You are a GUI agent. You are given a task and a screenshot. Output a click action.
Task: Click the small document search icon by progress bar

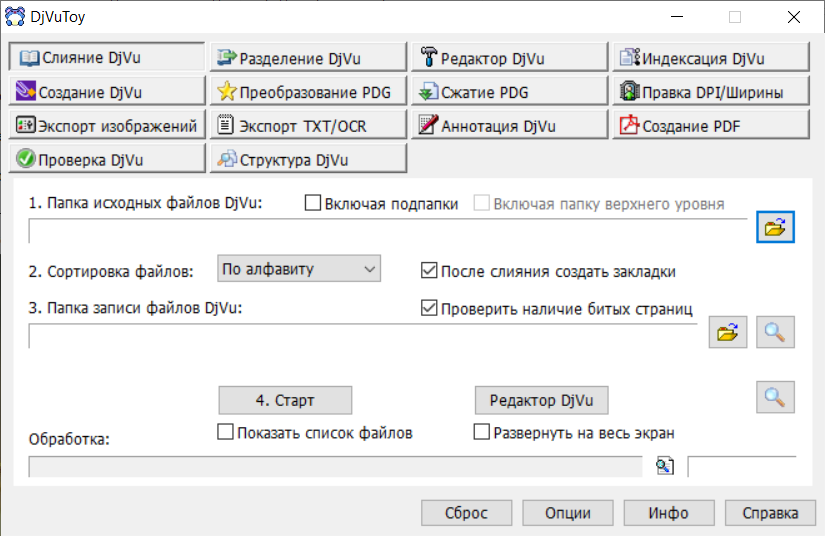click(665, 466)
